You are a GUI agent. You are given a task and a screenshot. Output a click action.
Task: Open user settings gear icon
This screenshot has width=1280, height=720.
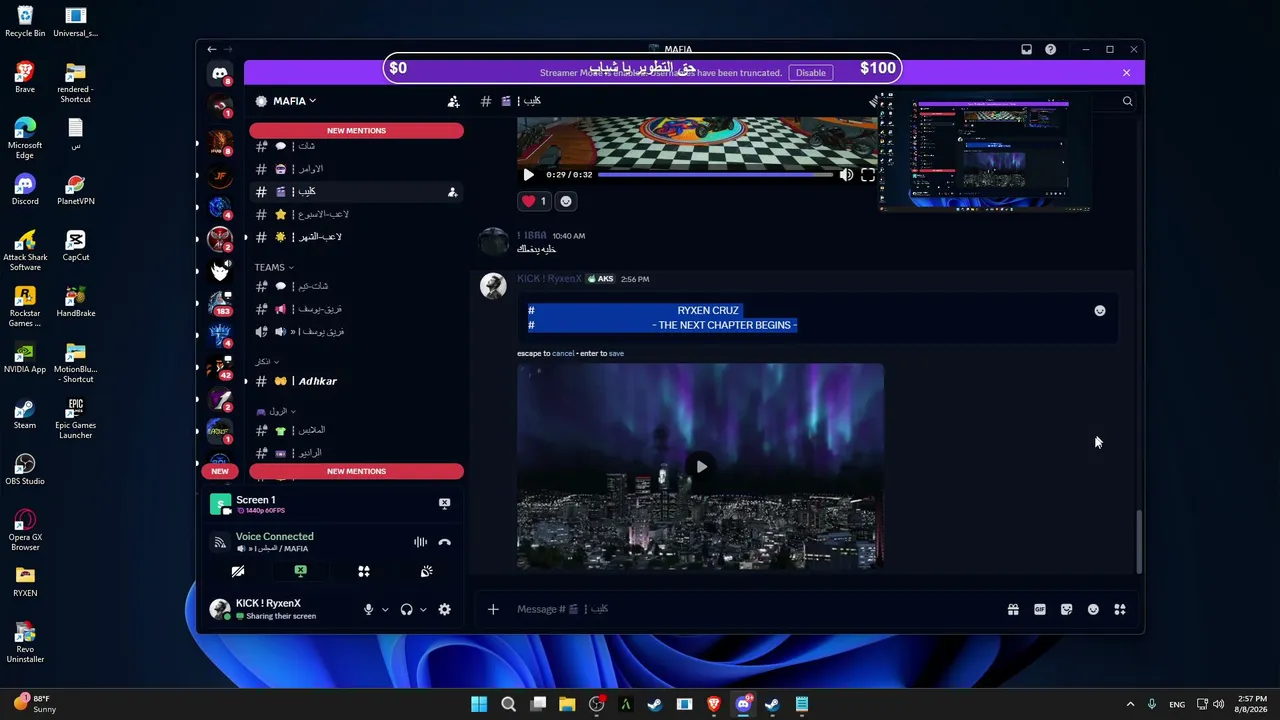(x=444, y=609)
